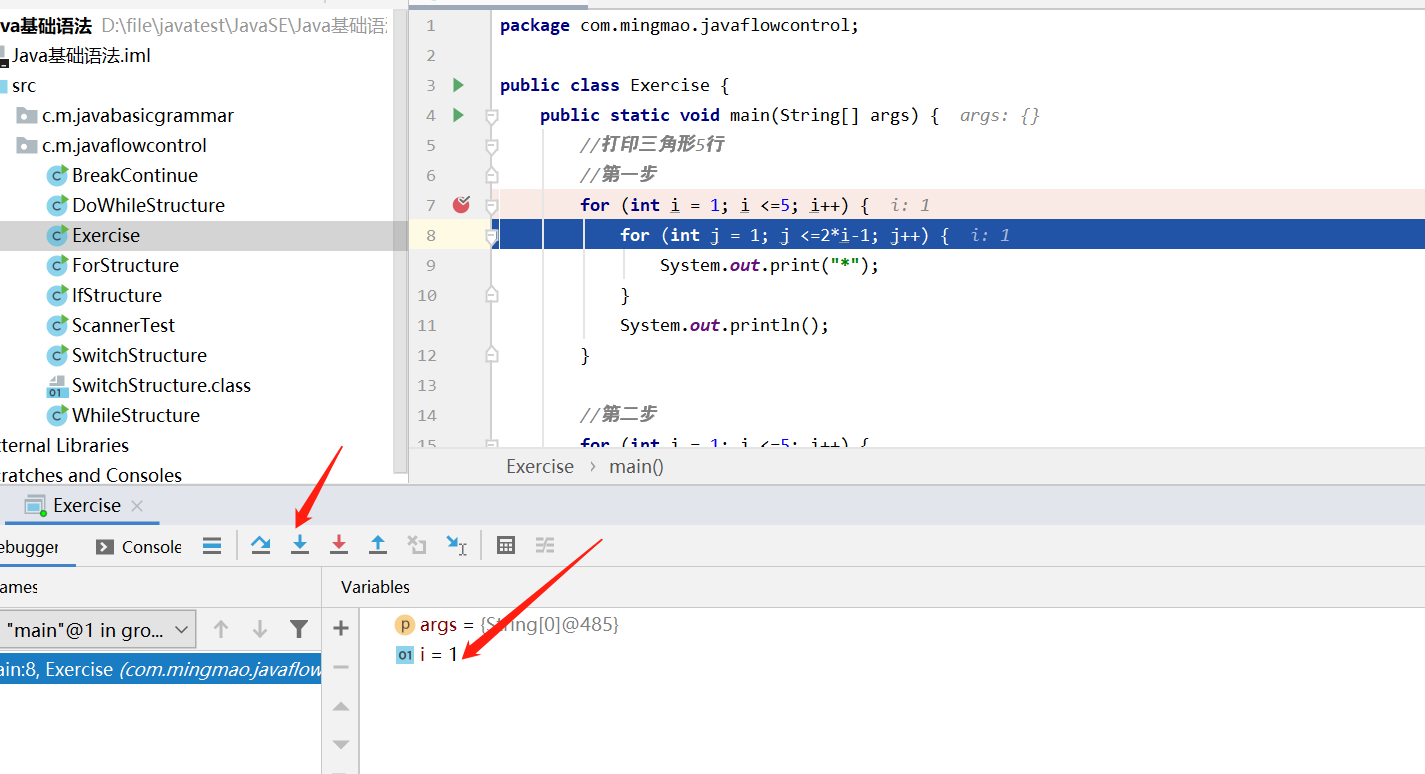
Task: Select the c.m.javabasicgrammar package
Action: coord(138,115)
